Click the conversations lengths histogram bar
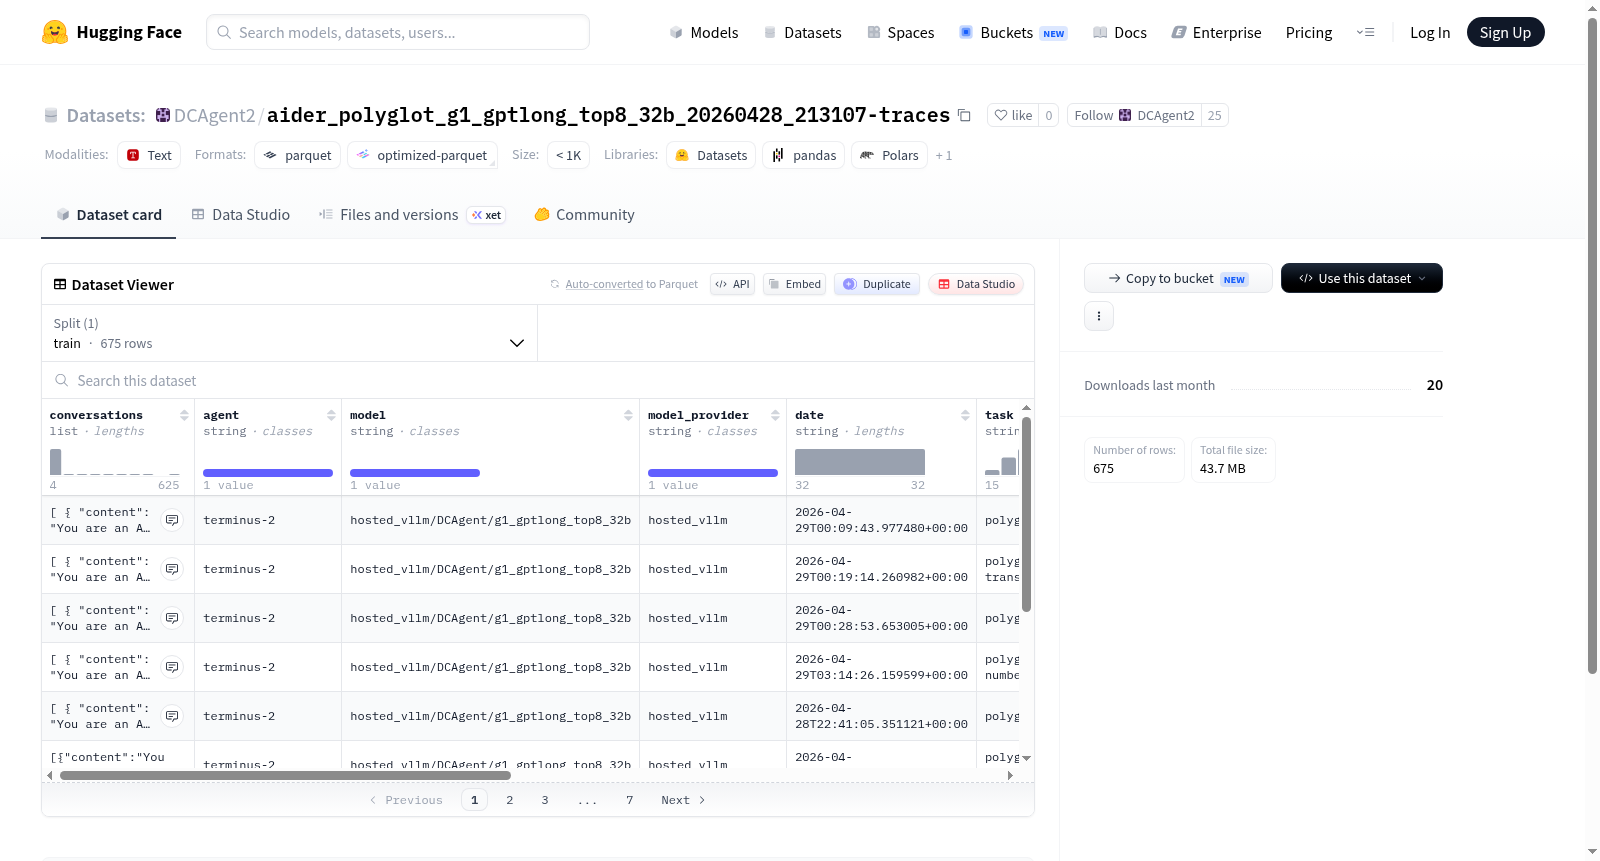 [x=56, y=462]
